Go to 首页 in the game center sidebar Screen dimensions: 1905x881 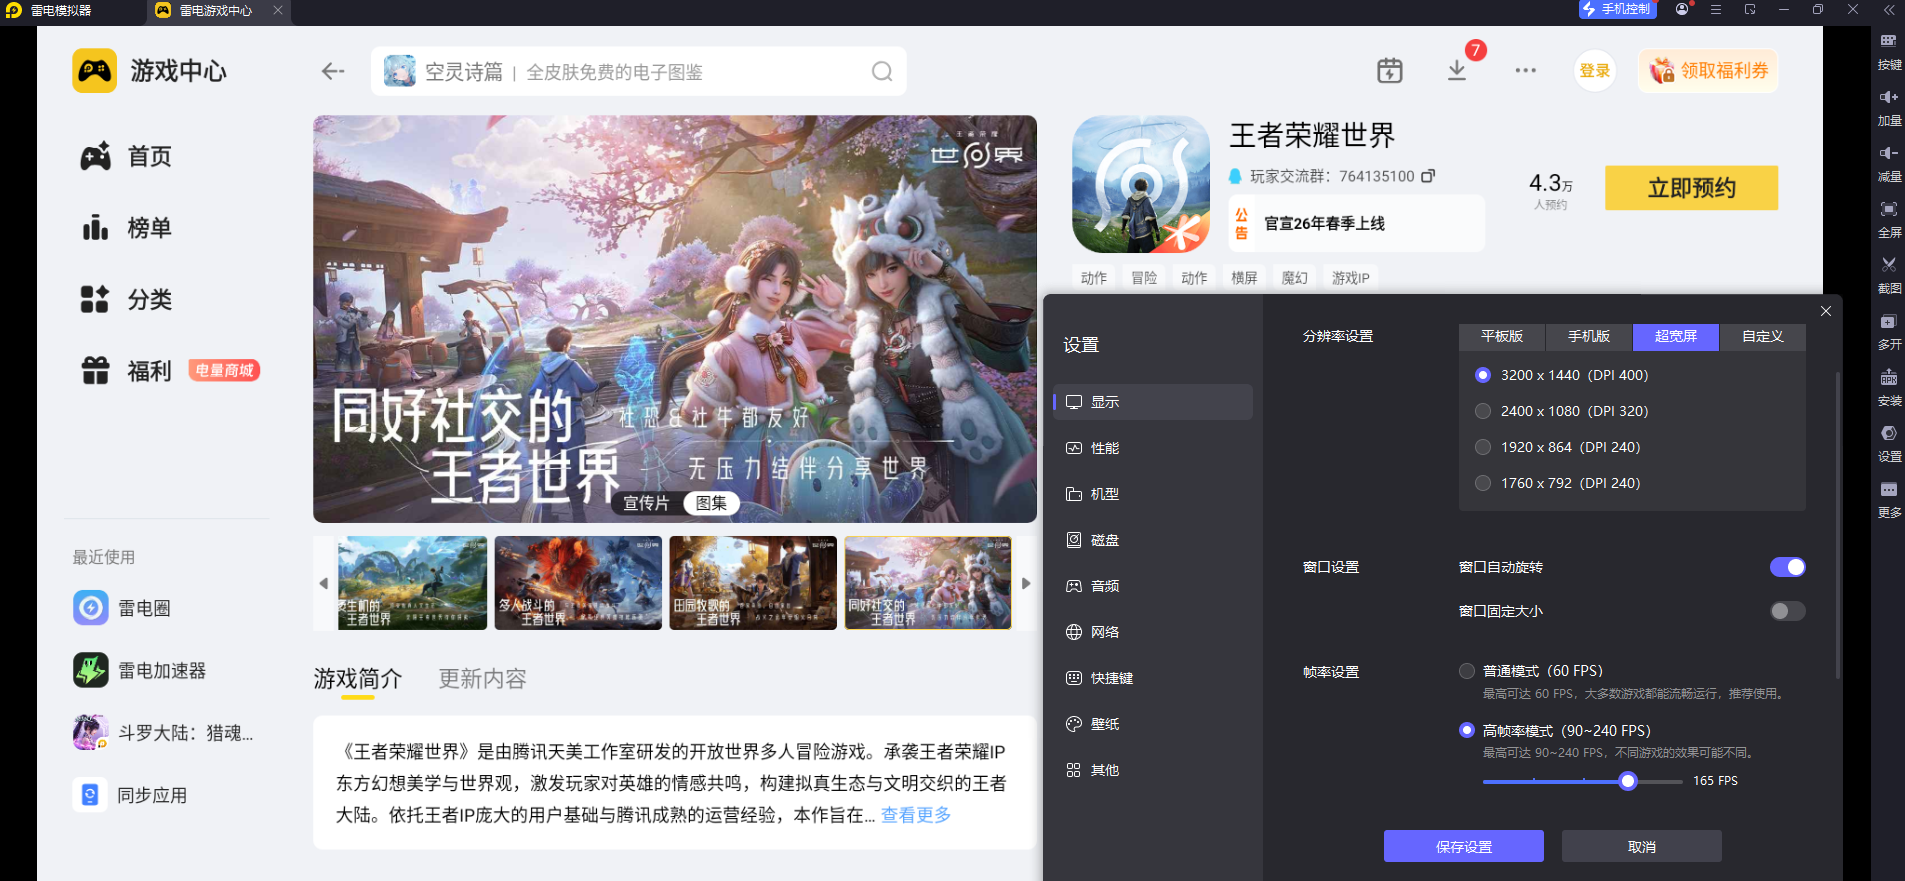point(126,157)
